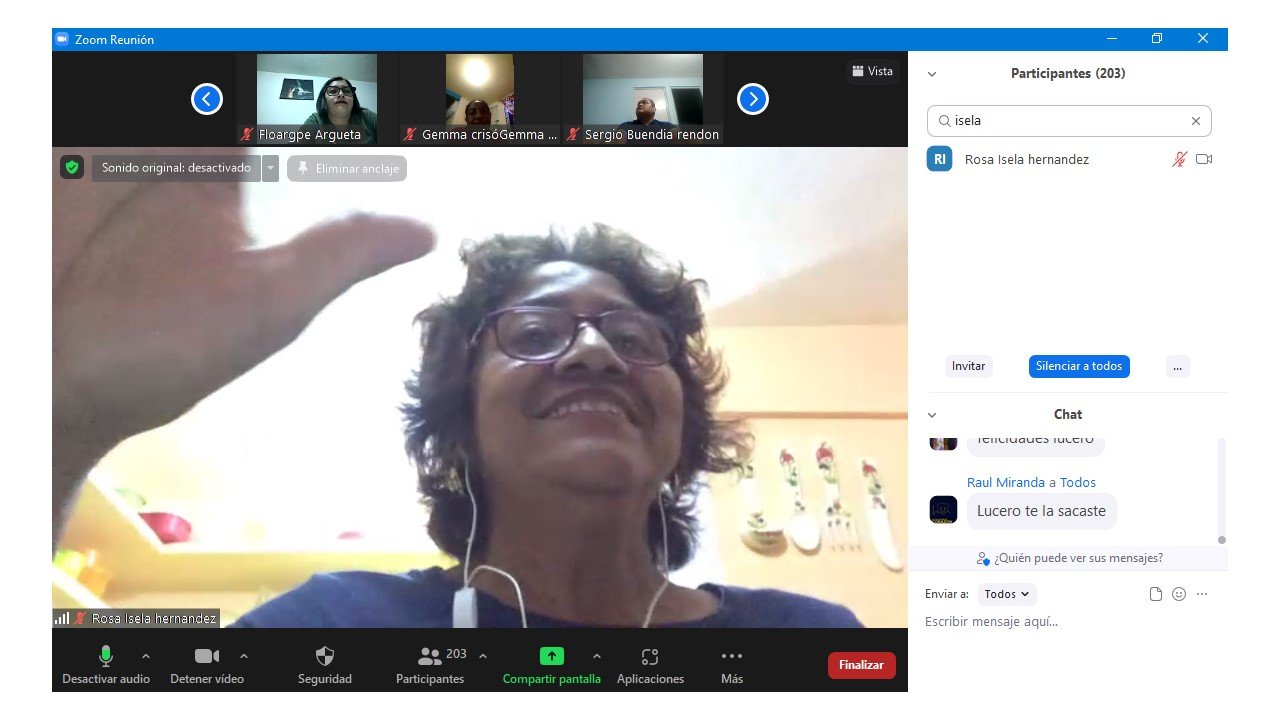Click the green encryption shield icon
Image resolution: width=1280 pixels, height=720 pixels.
71,168
